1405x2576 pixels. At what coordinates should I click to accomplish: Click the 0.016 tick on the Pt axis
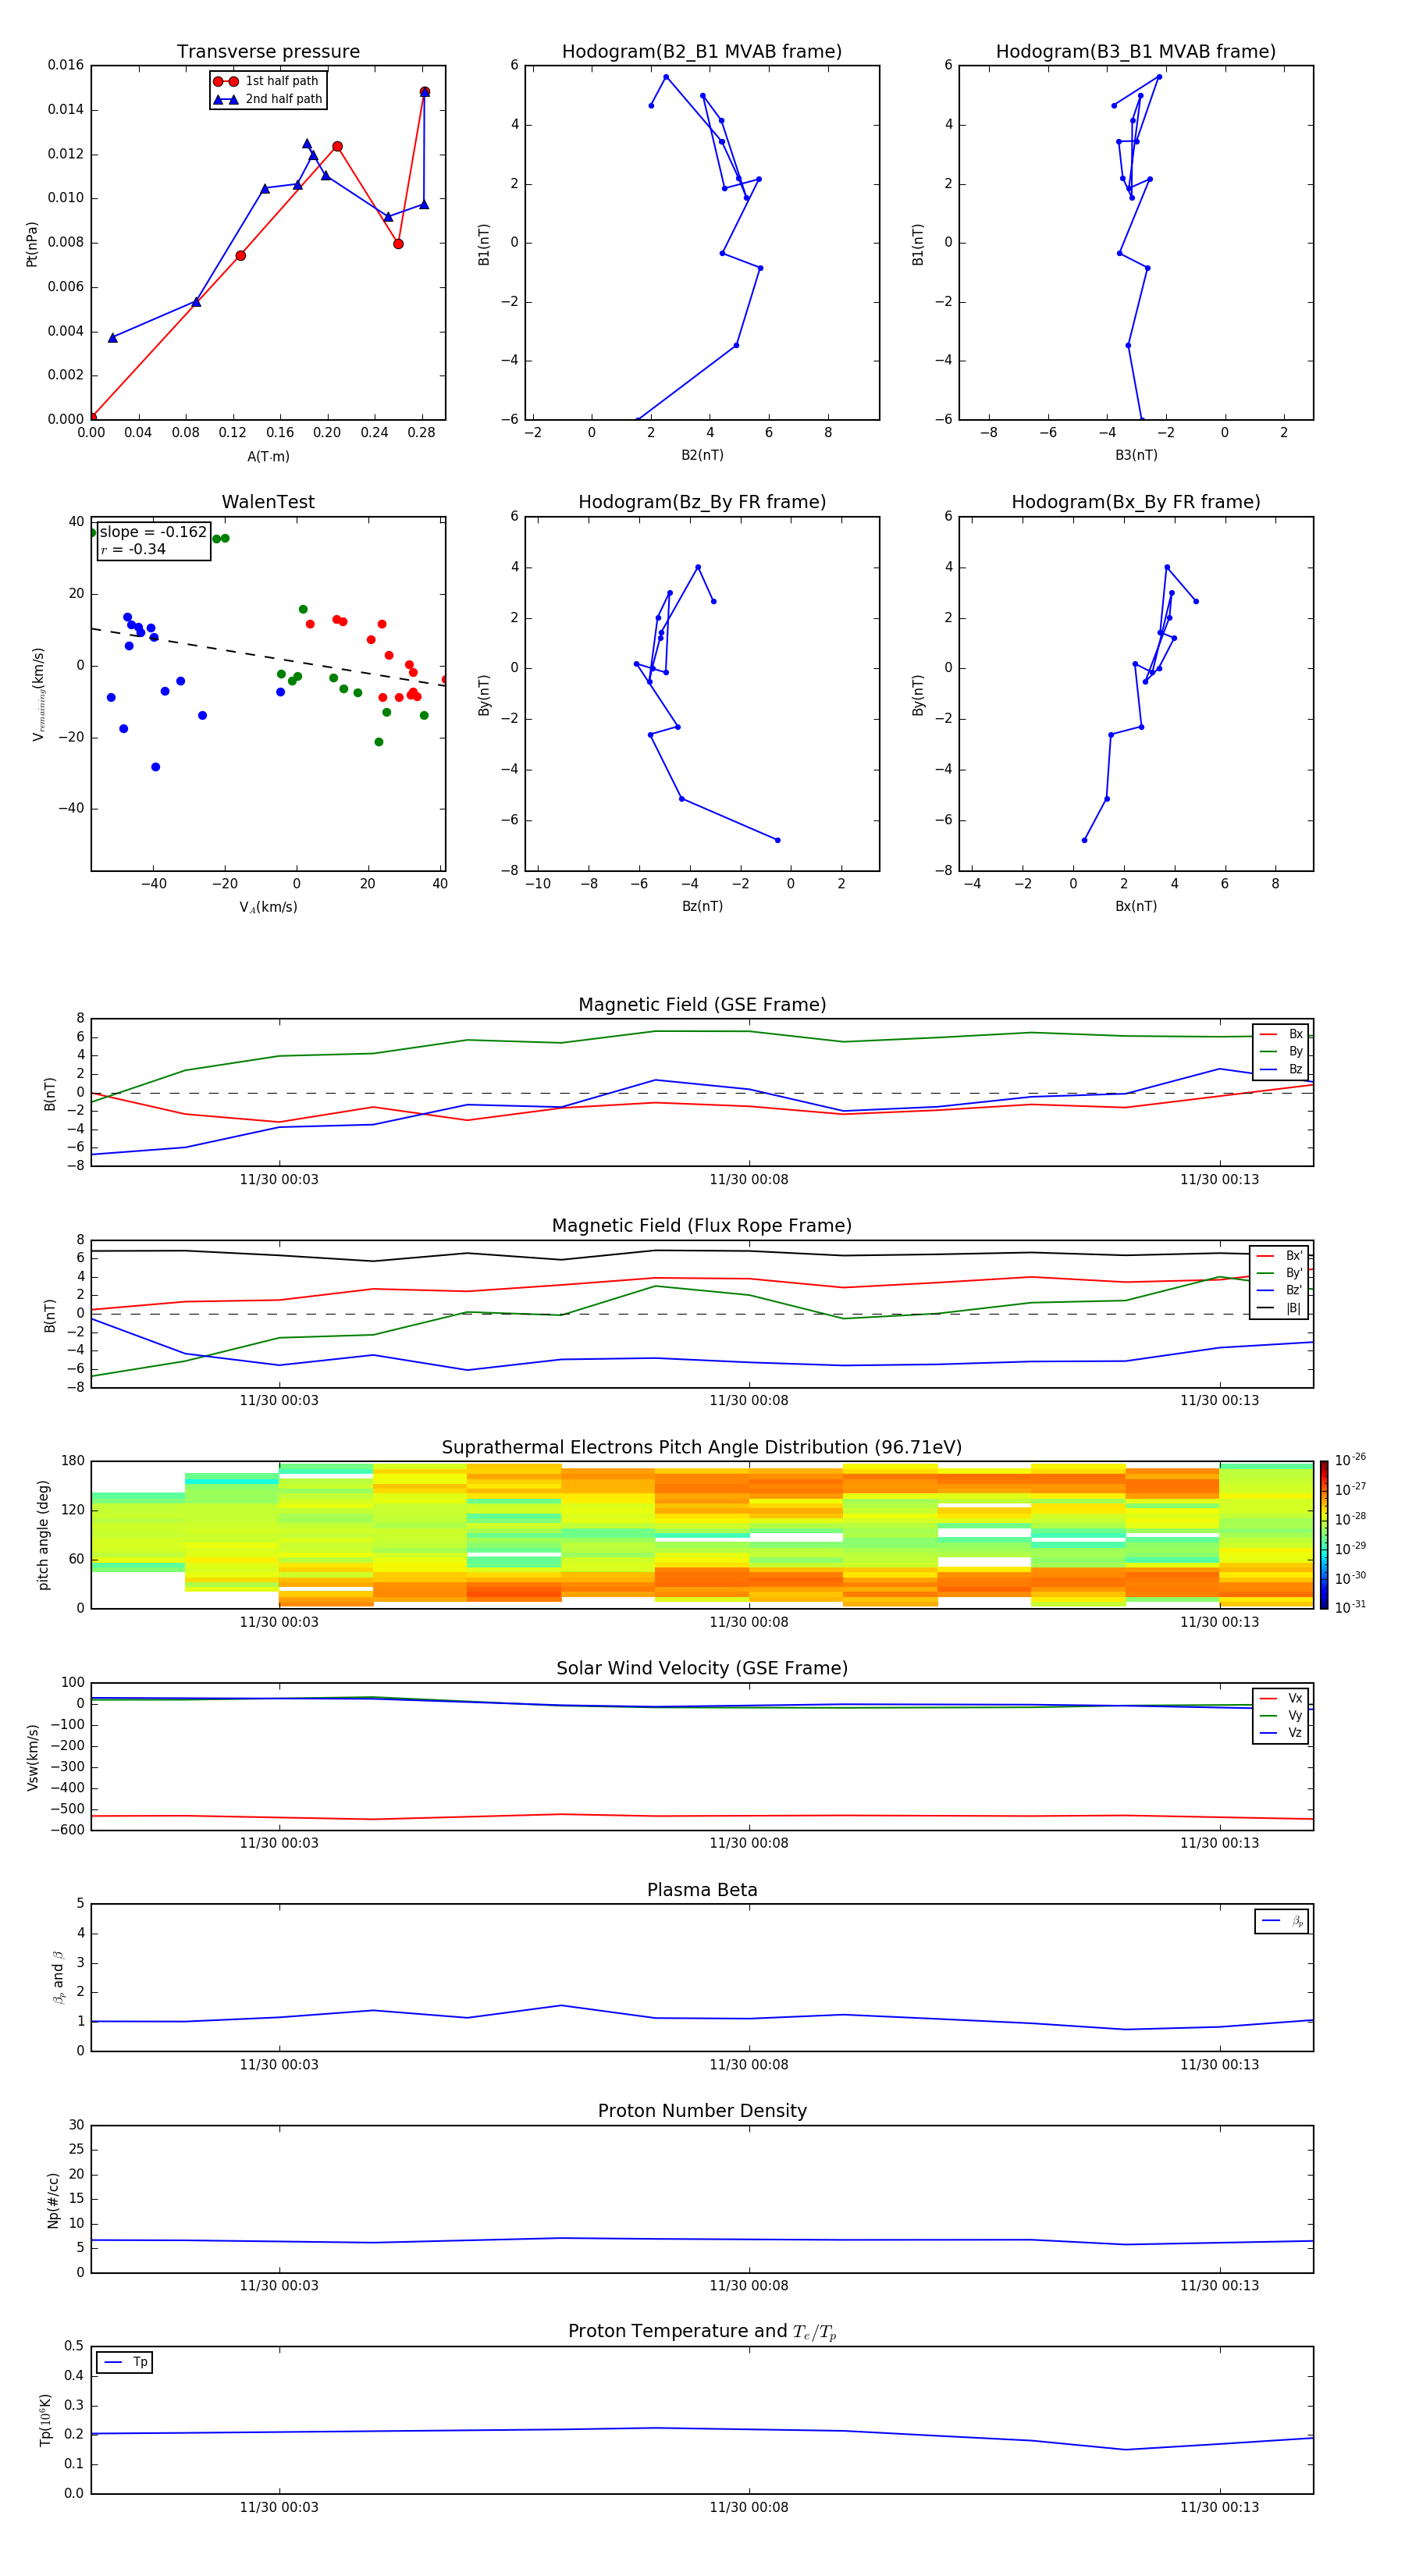(66, 65)
